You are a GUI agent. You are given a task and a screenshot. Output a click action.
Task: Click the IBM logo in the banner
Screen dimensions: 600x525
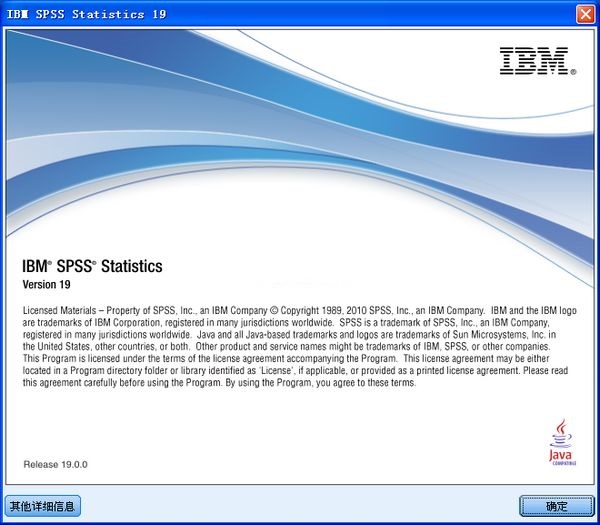(537, 61)
